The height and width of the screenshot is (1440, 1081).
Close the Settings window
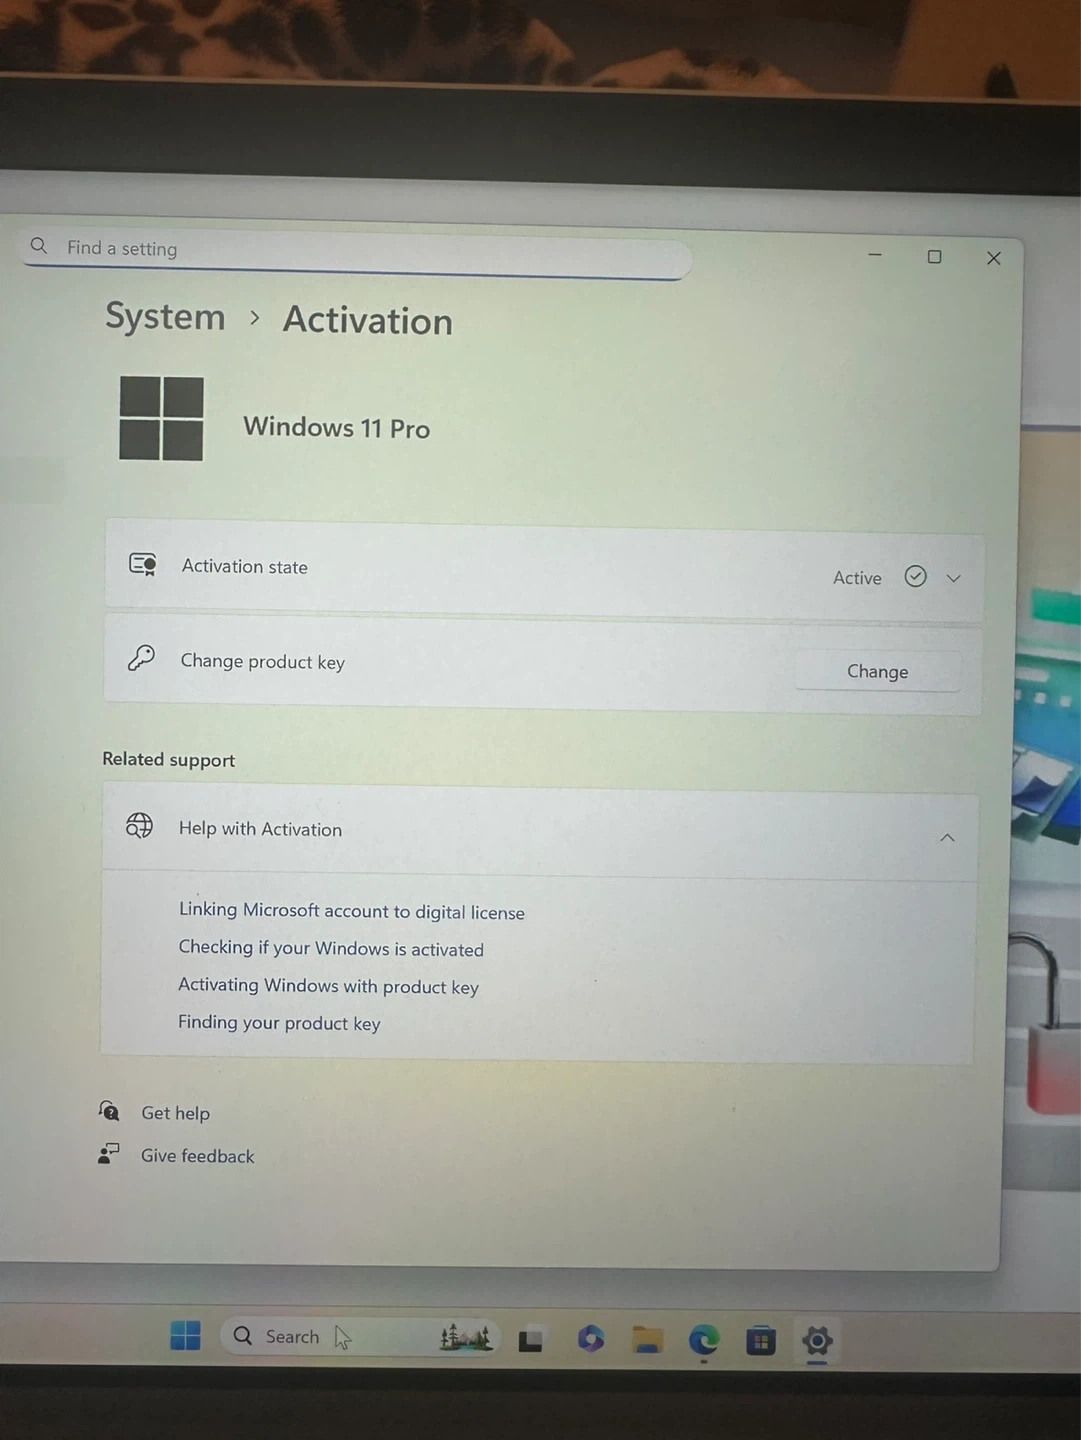pos(994,258)
